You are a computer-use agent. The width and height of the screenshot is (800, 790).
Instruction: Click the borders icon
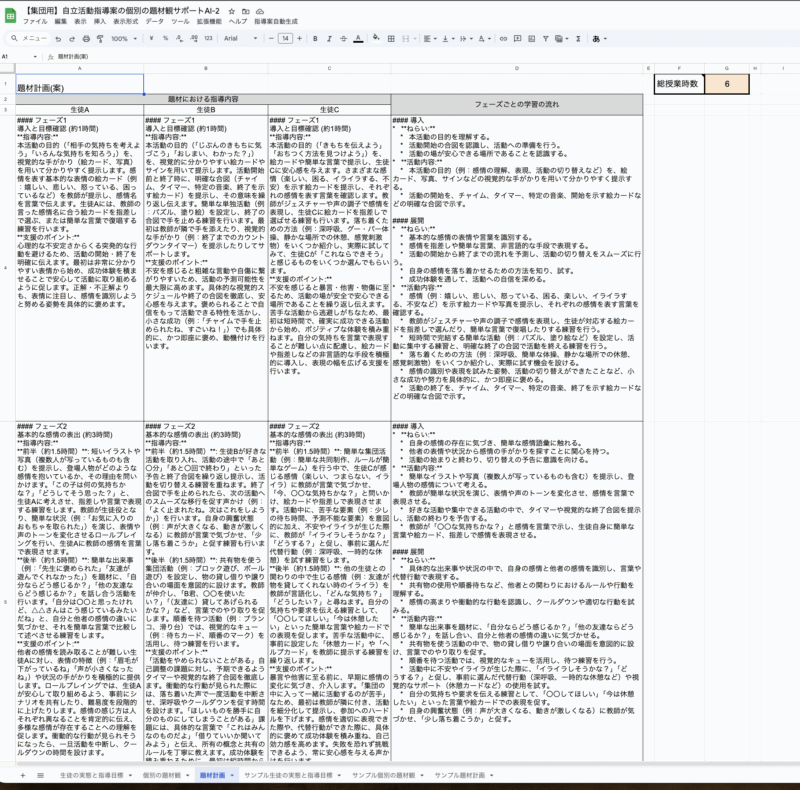pyautogui.click(x=393, y=38)
